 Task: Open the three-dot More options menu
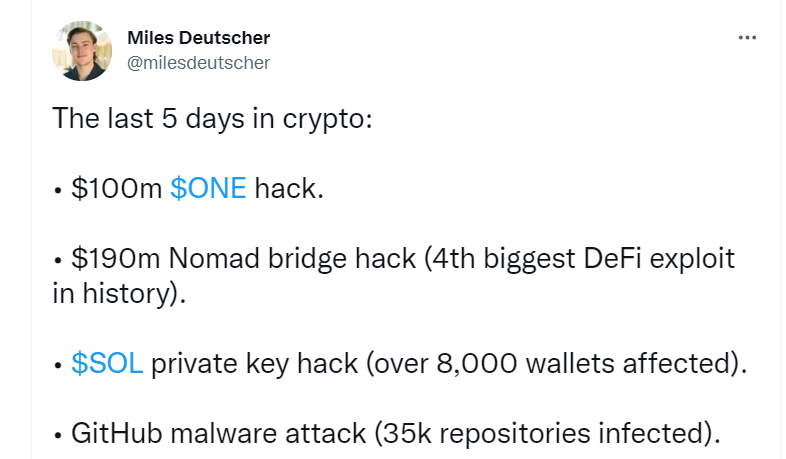pos(747,38)
